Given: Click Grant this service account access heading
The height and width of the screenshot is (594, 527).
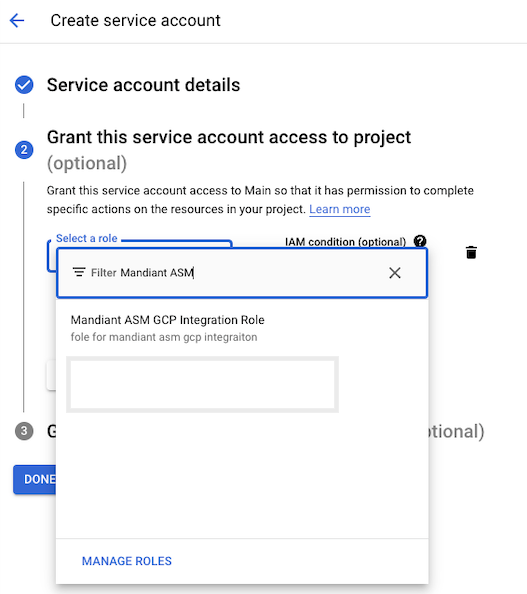Looking at the screenshot, I should (x=229, y=137).
